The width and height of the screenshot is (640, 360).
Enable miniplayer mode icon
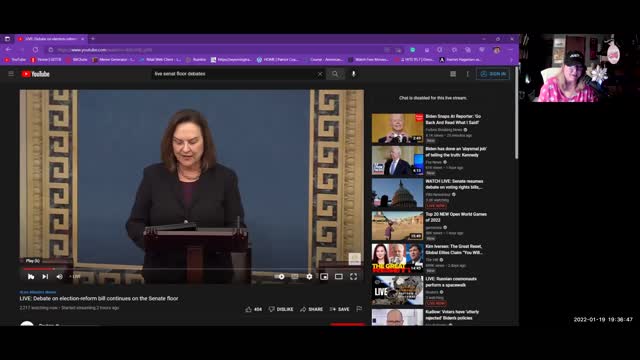coord(324,277)
